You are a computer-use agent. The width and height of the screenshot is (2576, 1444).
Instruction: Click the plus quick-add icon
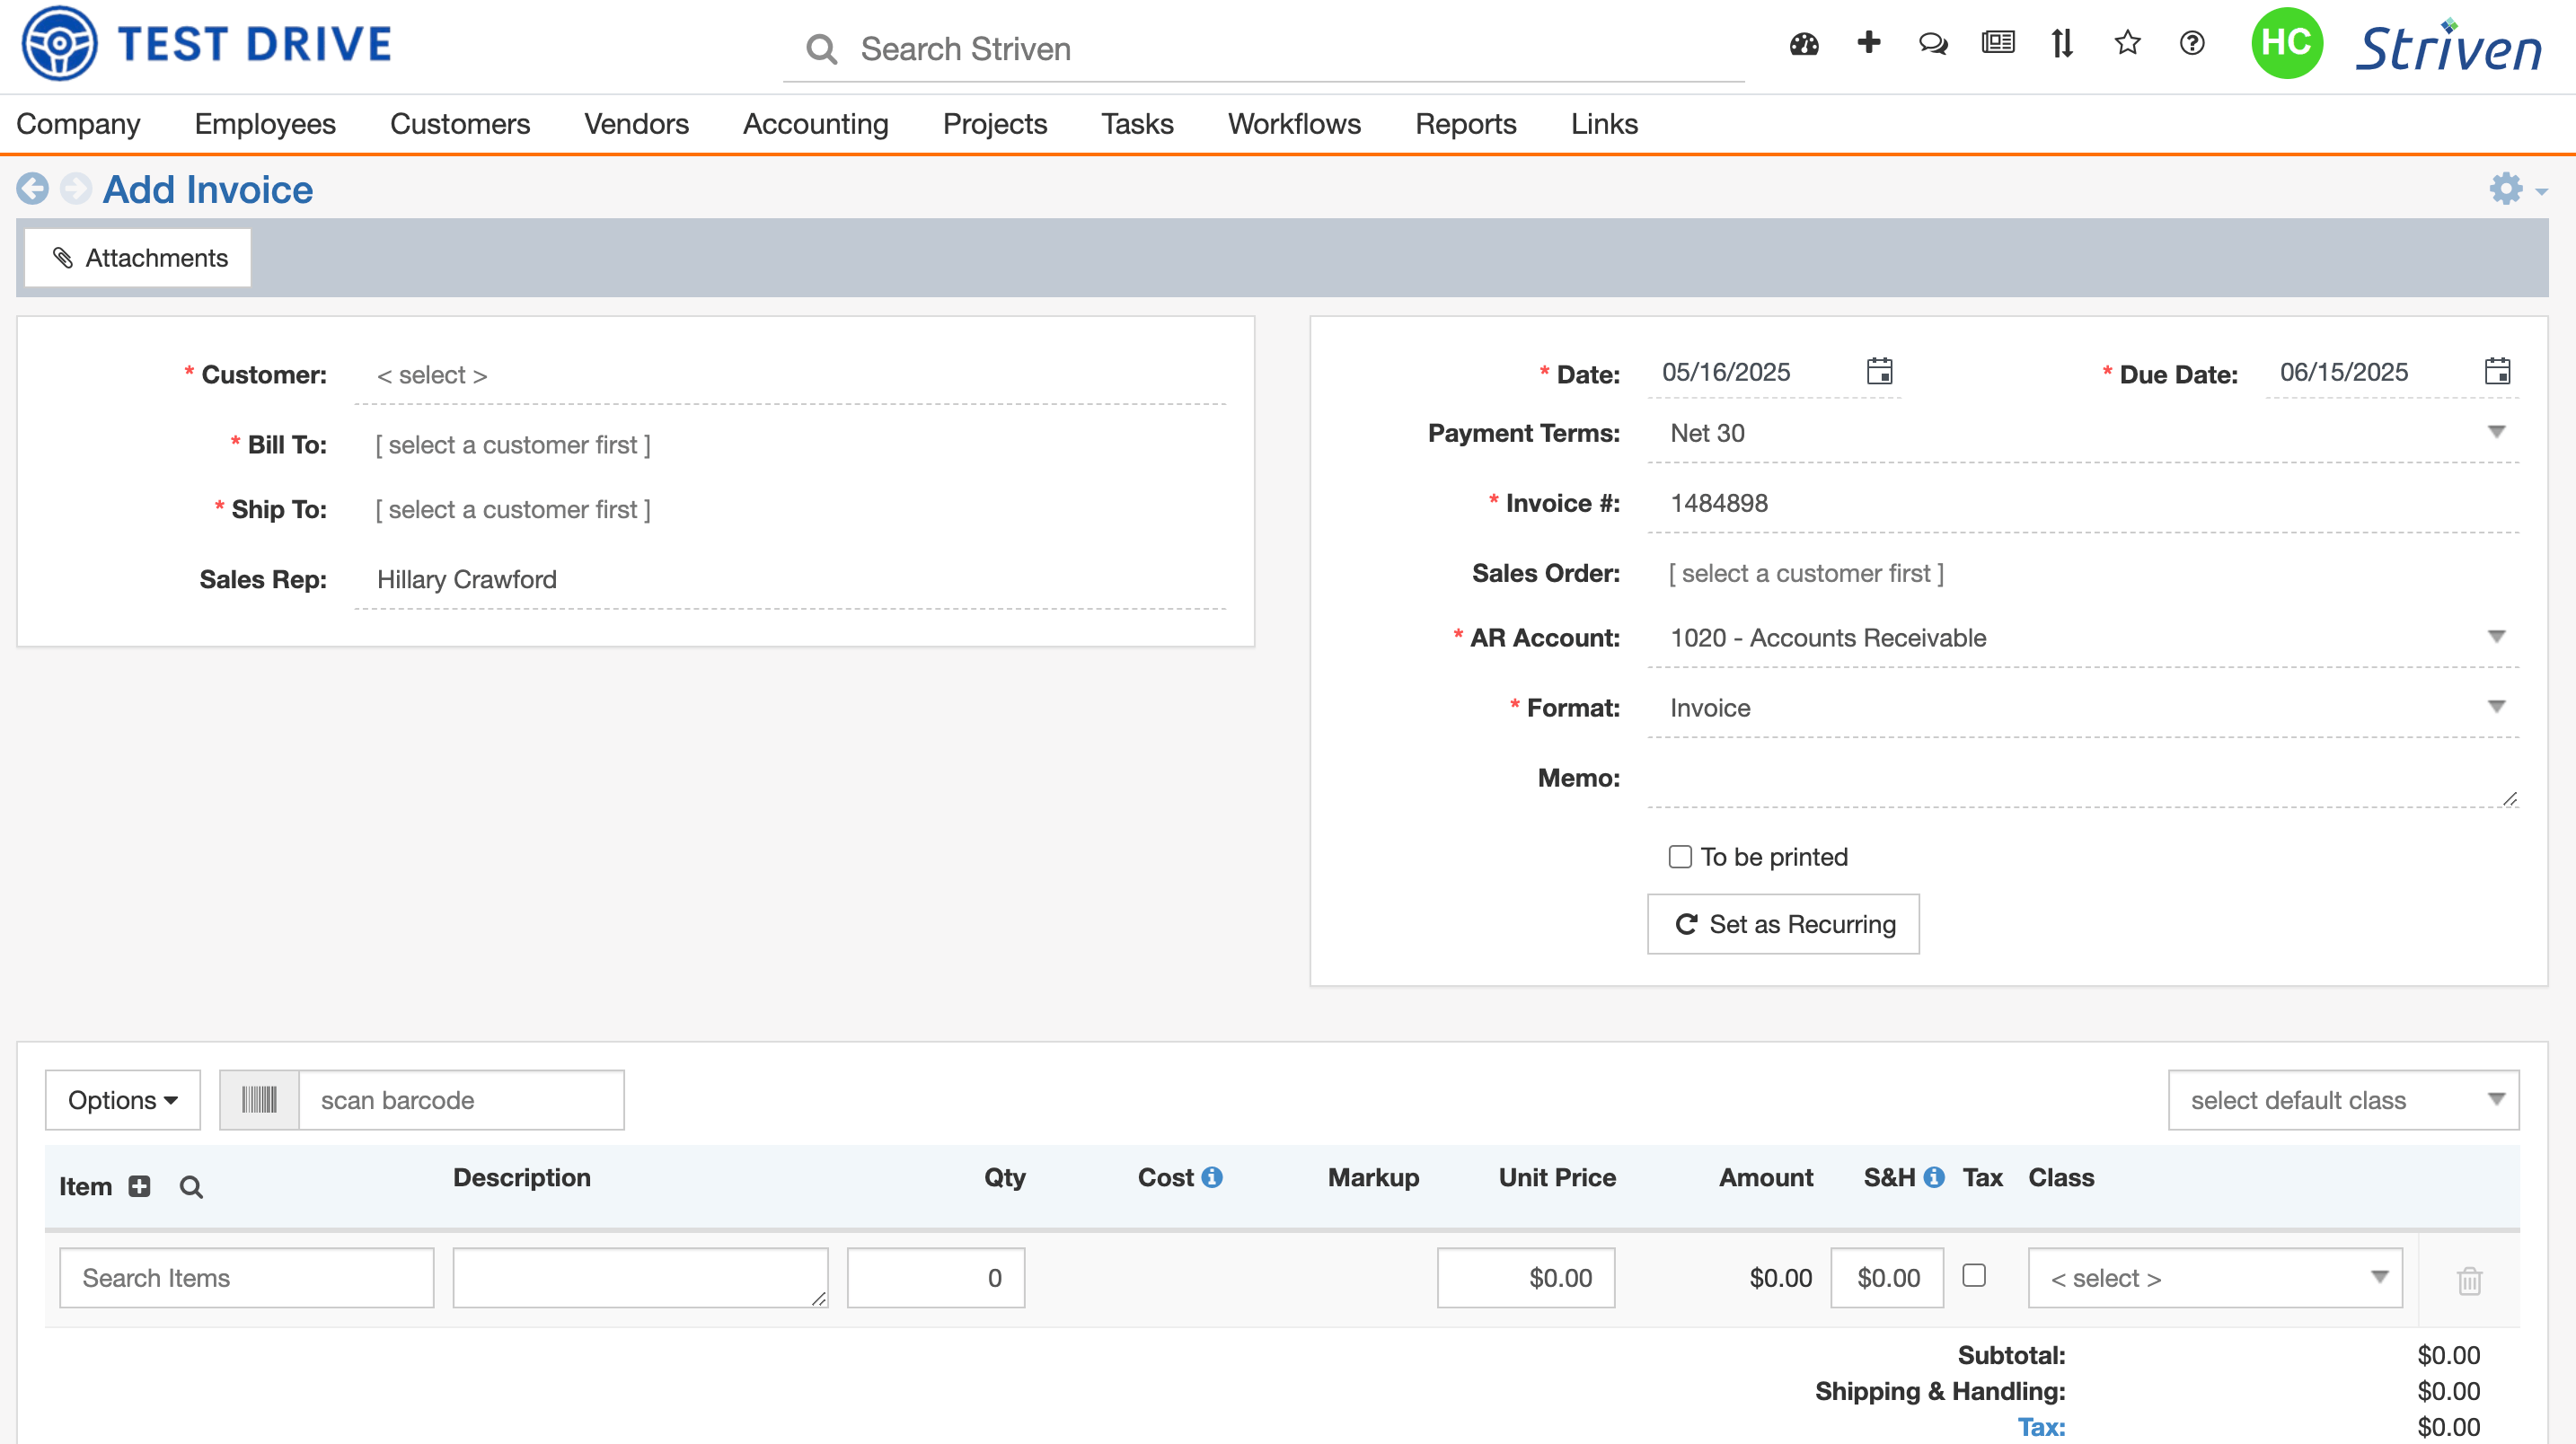[1868, 43]
